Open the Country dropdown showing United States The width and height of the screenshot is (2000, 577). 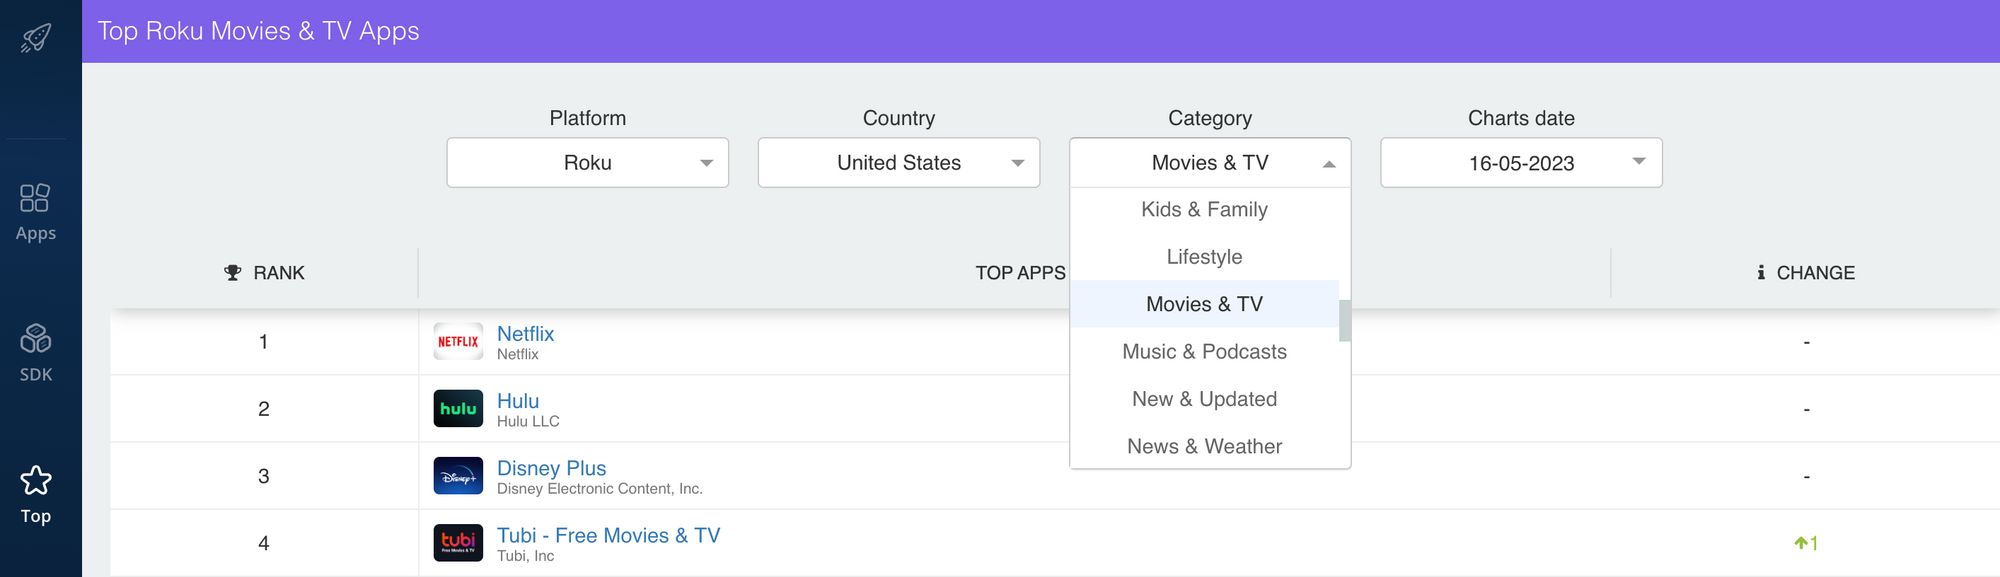click(899, 162)
